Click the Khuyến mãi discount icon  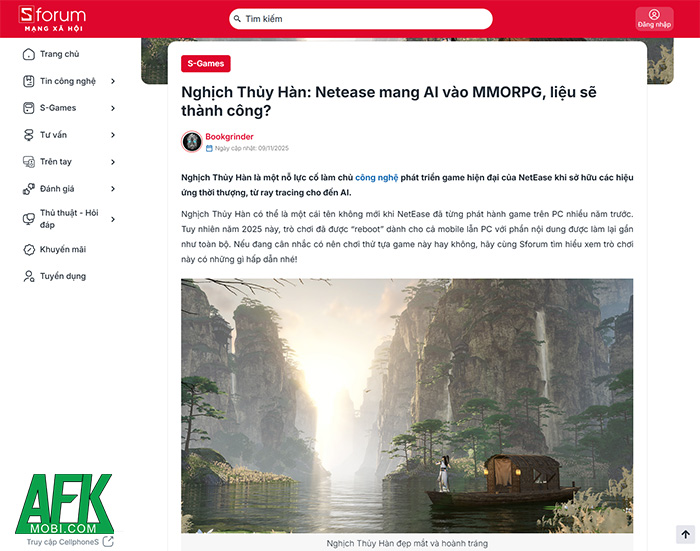tap(29, 250)
